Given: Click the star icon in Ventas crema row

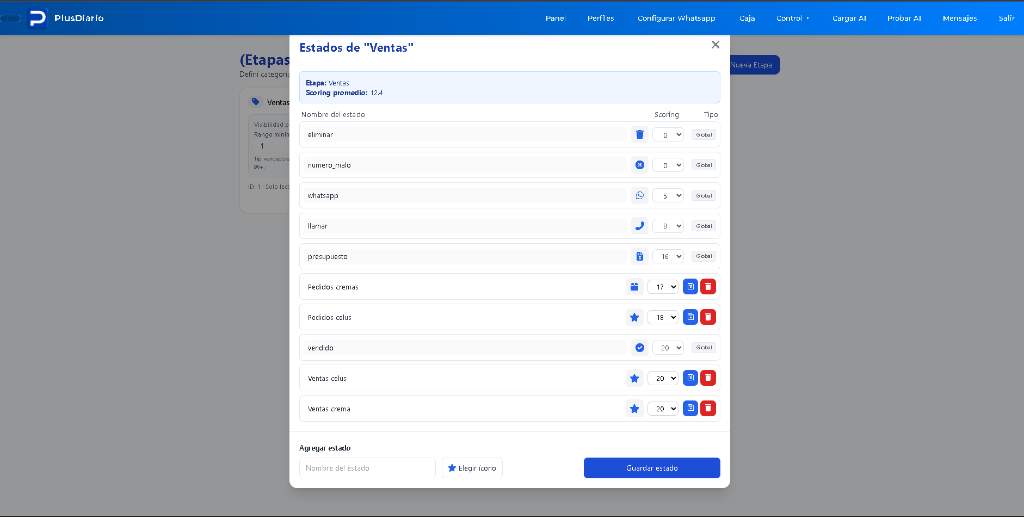Looking at the screenshot, I should [634, 409].
